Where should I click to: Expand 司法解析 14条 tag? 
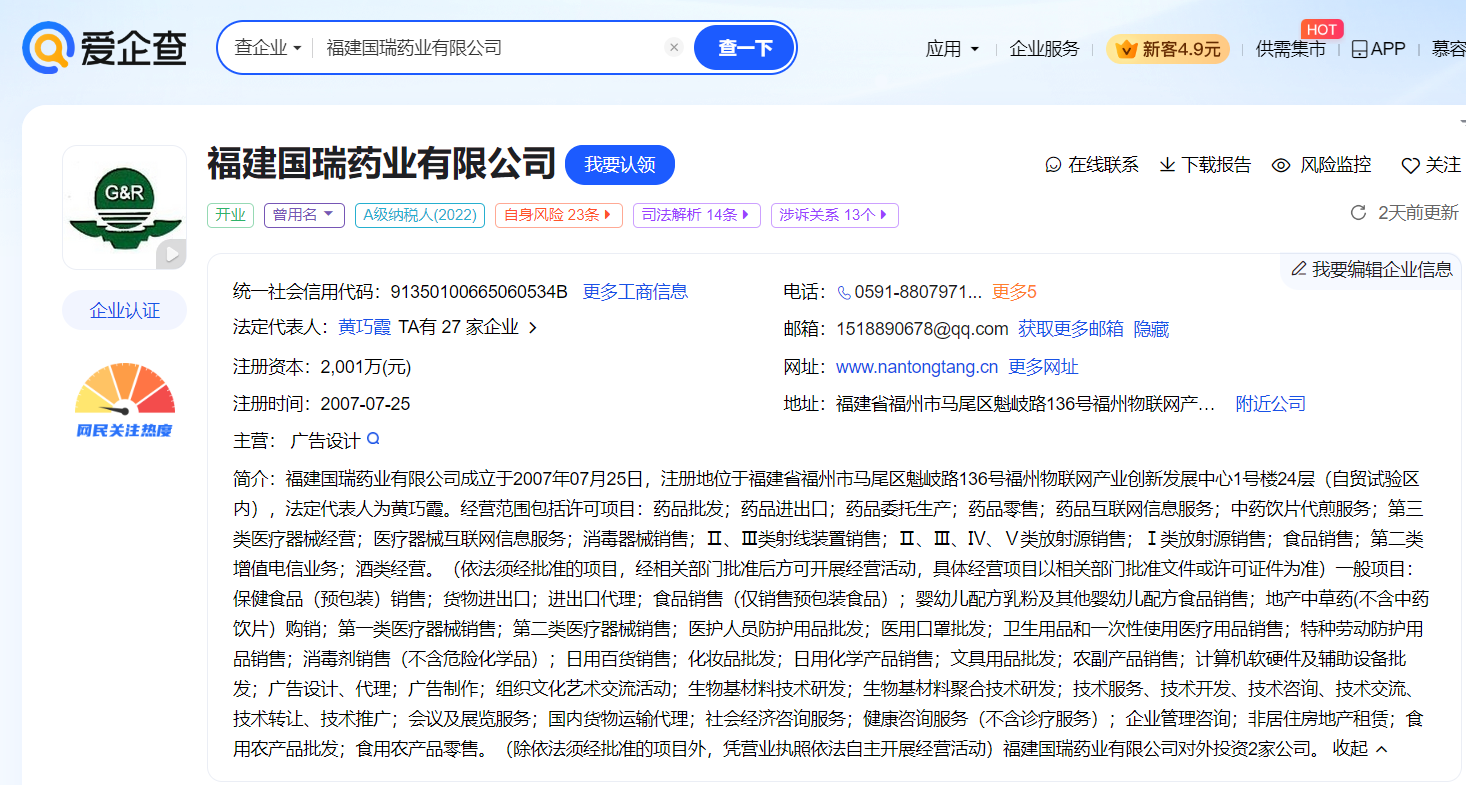tap(697, 215)
